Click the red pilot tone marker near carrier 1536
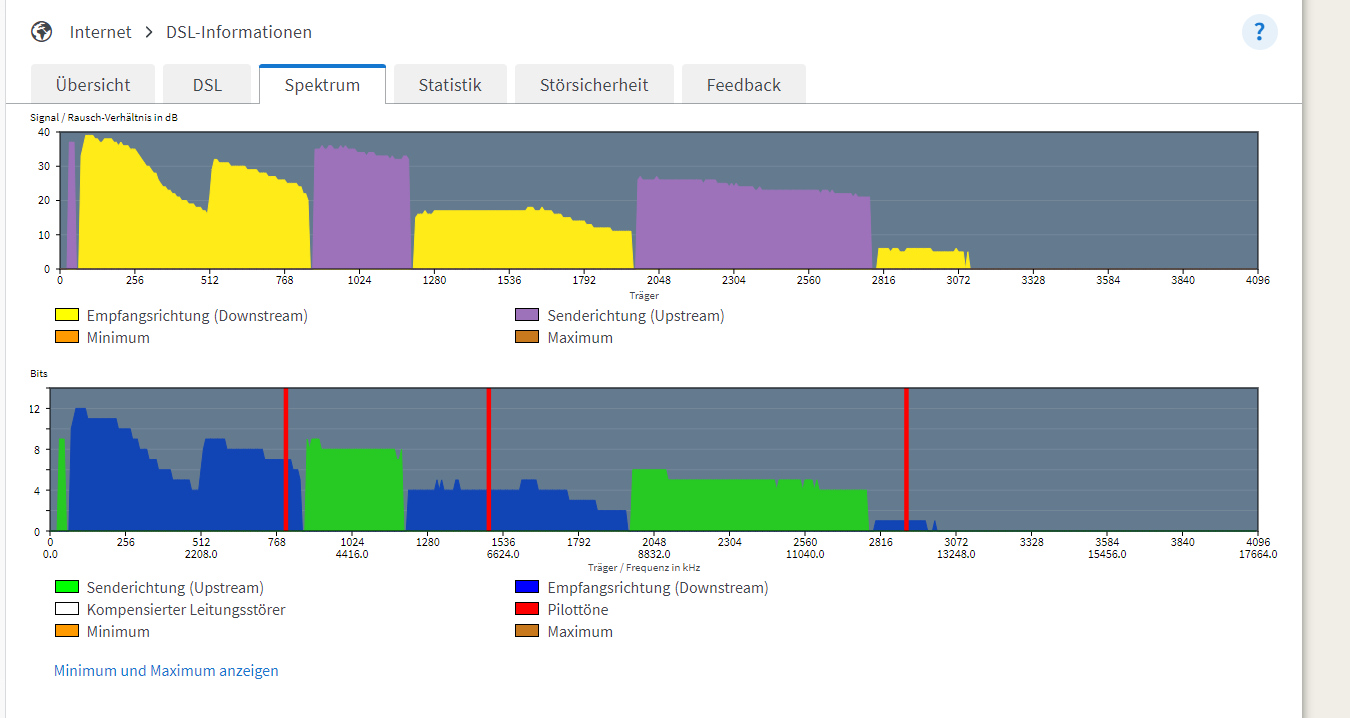Screen dimensions: 1350x718 (488, 459)
